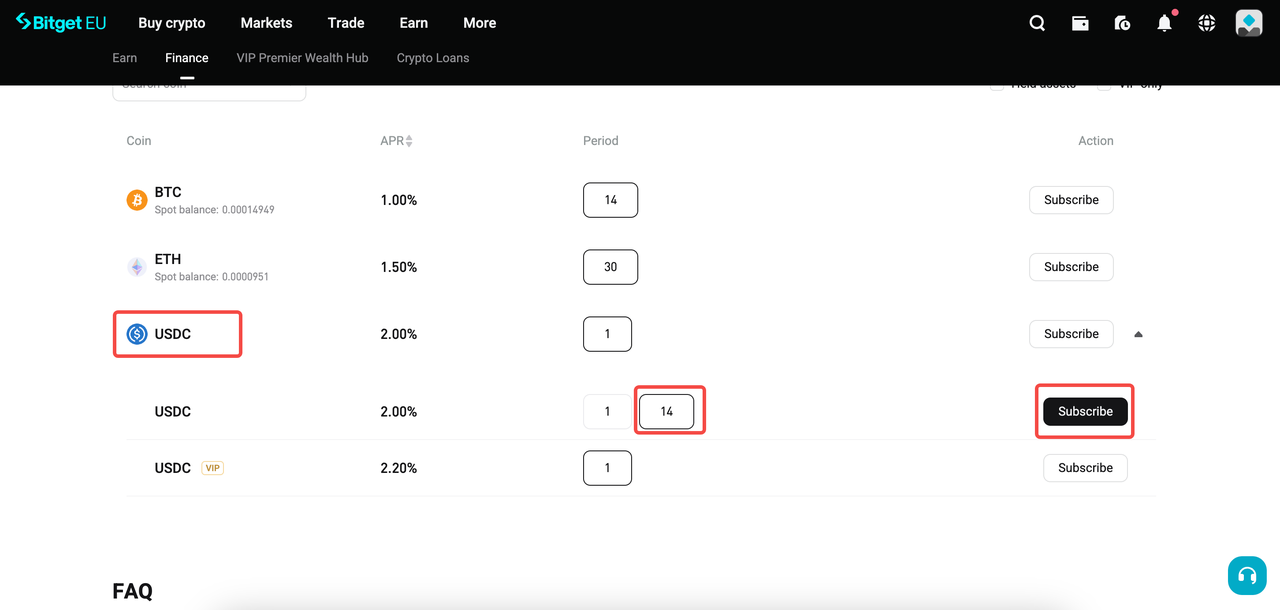Open the user profile avatar
This screenshot has width=1280, height=610.
[x=1249, y=23]
